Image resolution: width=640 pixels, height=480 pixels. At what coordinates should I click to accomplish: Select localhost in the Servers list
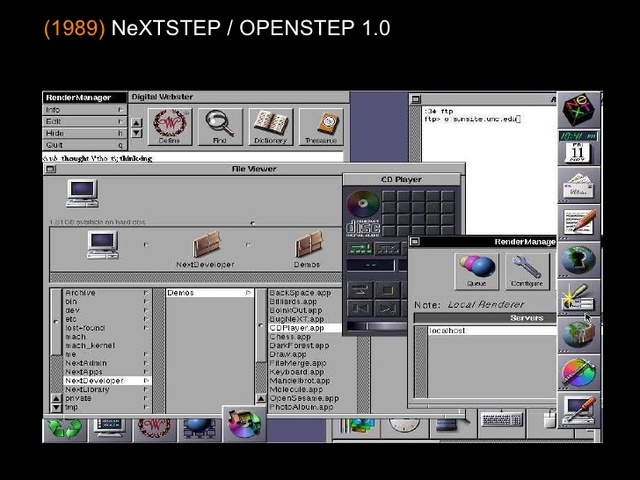click(492, 331)
